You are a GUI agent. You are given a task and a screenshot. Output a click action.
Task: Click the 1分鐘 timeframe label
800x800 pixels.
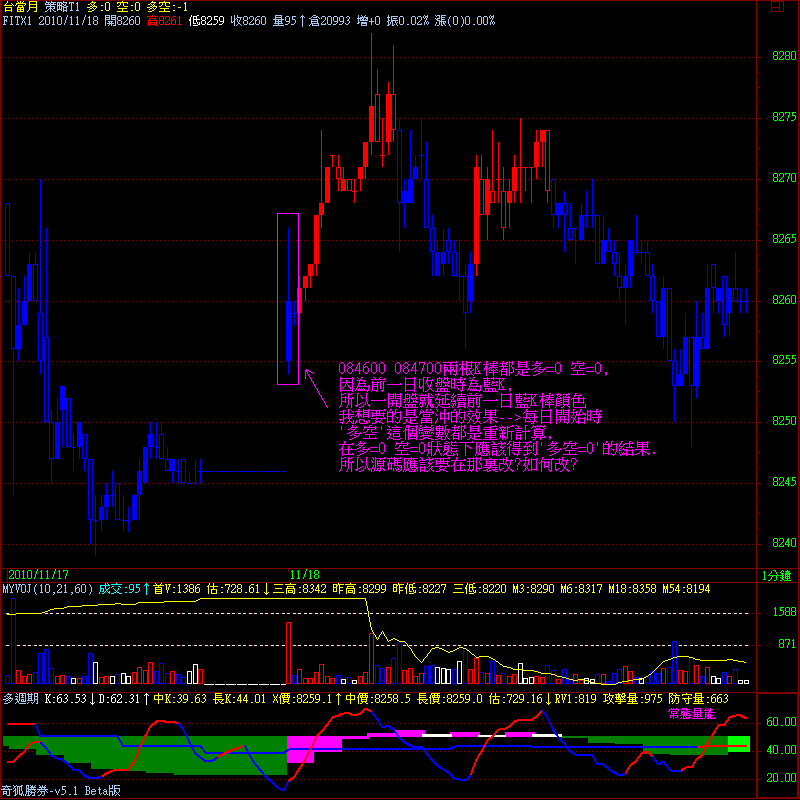pyautogui.click(x=775, y=576)
